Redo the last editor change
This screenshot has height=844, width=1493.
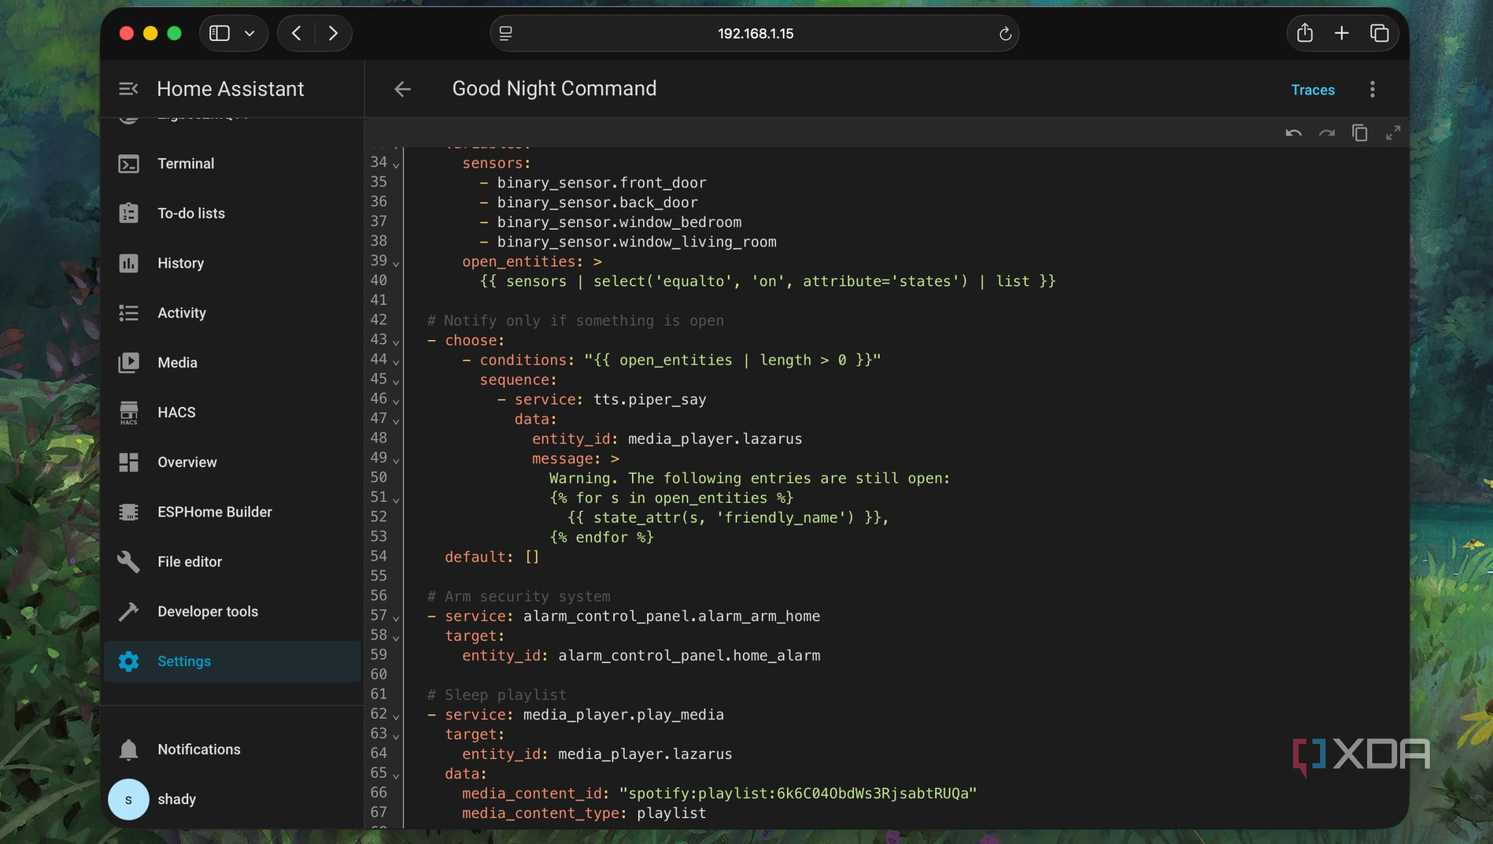(1326, 133)
